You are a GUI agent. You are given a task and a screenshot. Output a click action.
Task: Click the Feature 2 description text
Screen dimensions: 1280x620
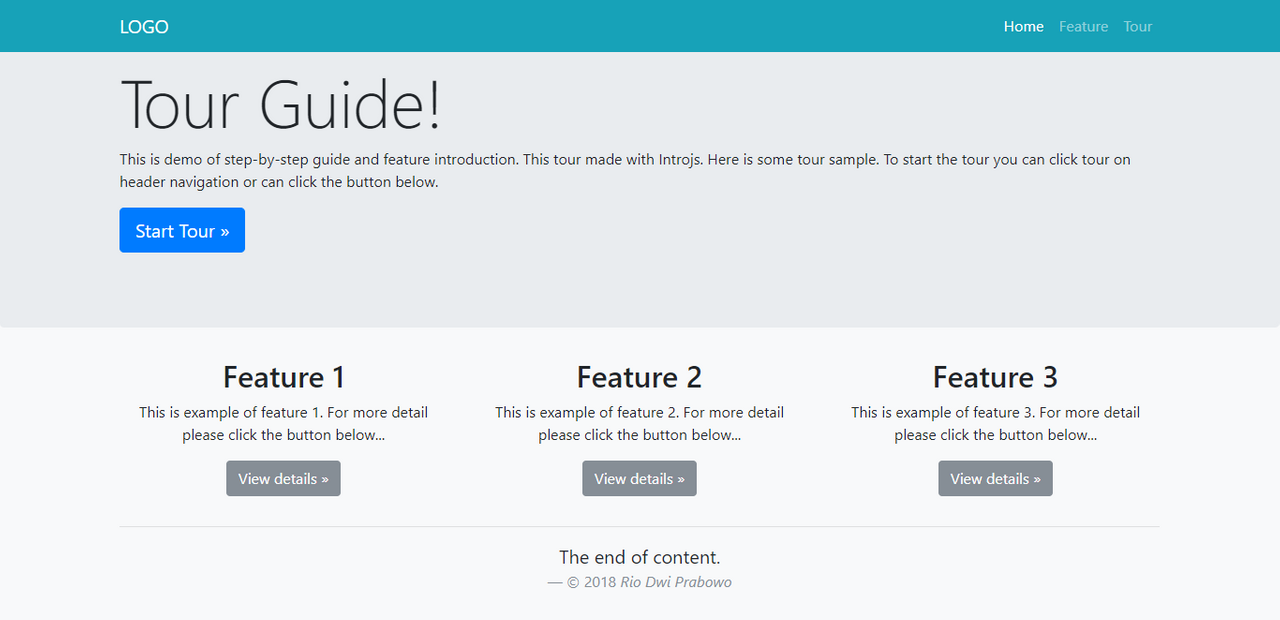(639, 424)
